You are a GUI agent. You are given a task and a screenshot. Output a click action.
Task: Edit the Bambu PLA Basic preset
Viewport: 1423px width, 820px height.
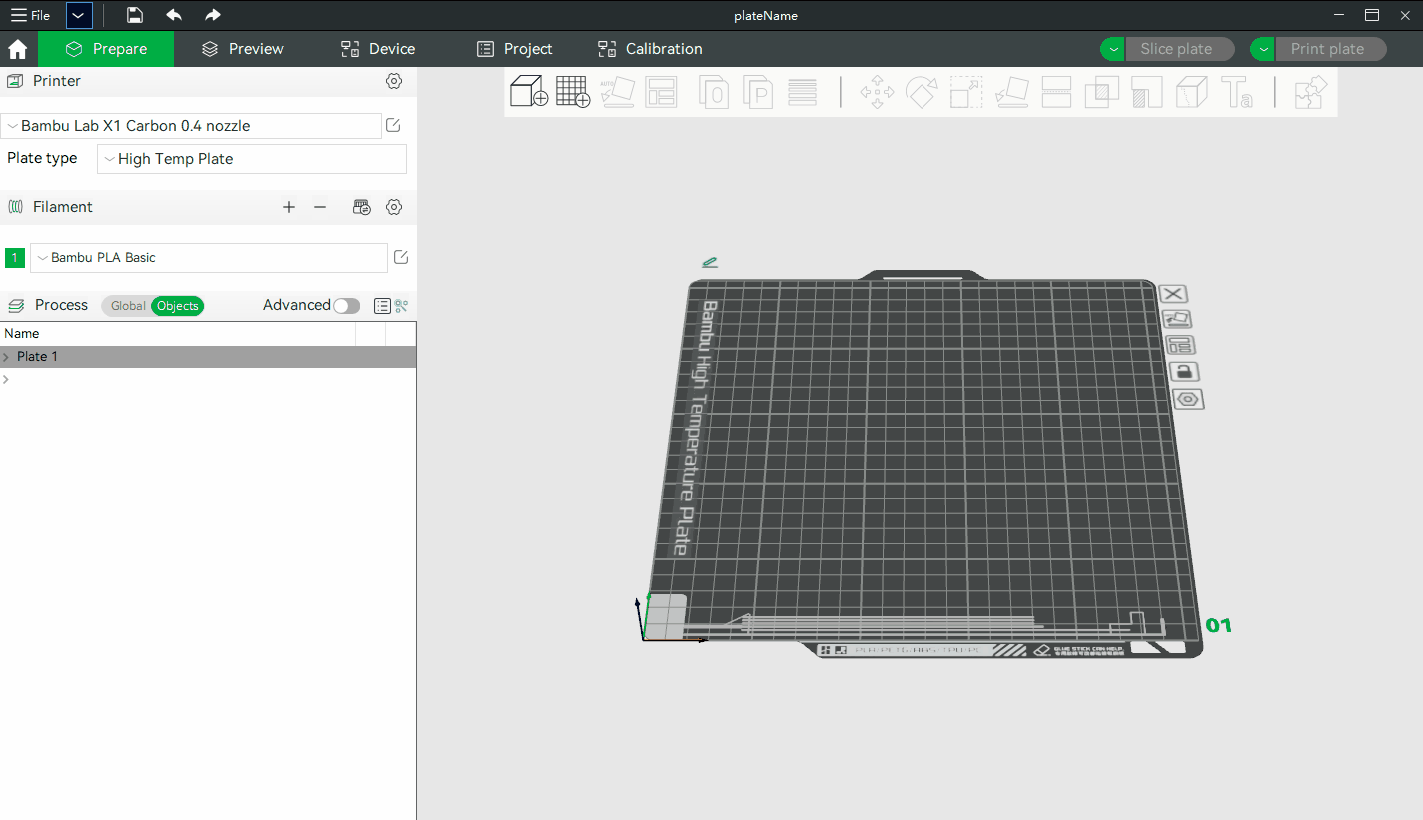(x=401, y=257)
